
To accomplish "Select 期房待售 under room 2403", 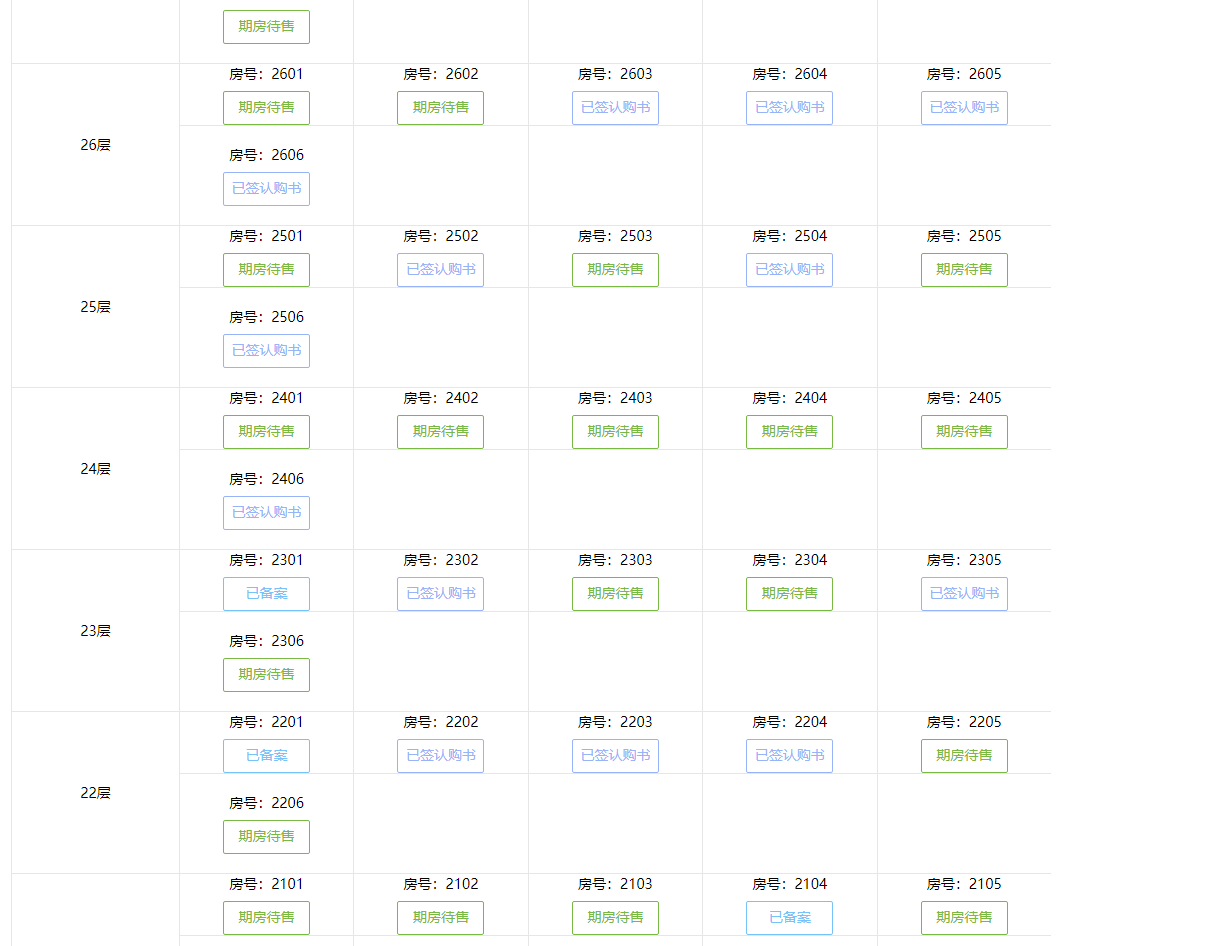I will click(x=615, y=432).
